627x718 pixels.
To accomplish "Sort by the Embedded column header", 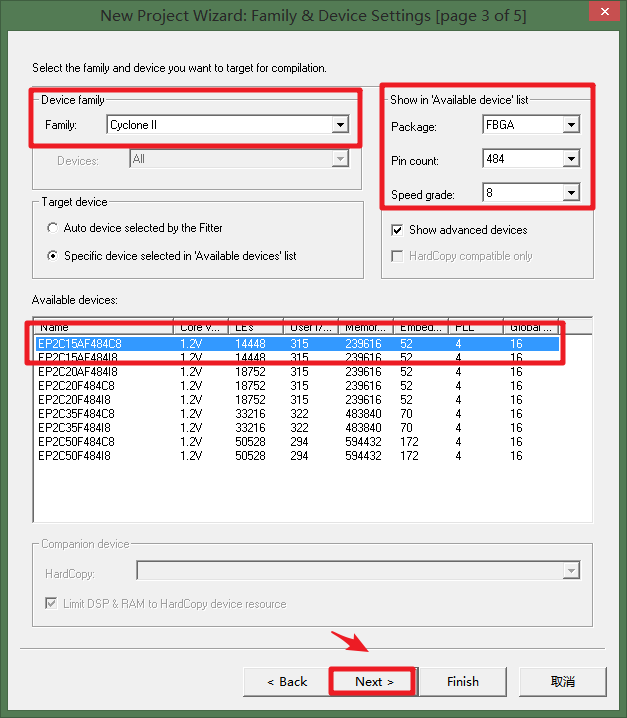I will point(420,327).
